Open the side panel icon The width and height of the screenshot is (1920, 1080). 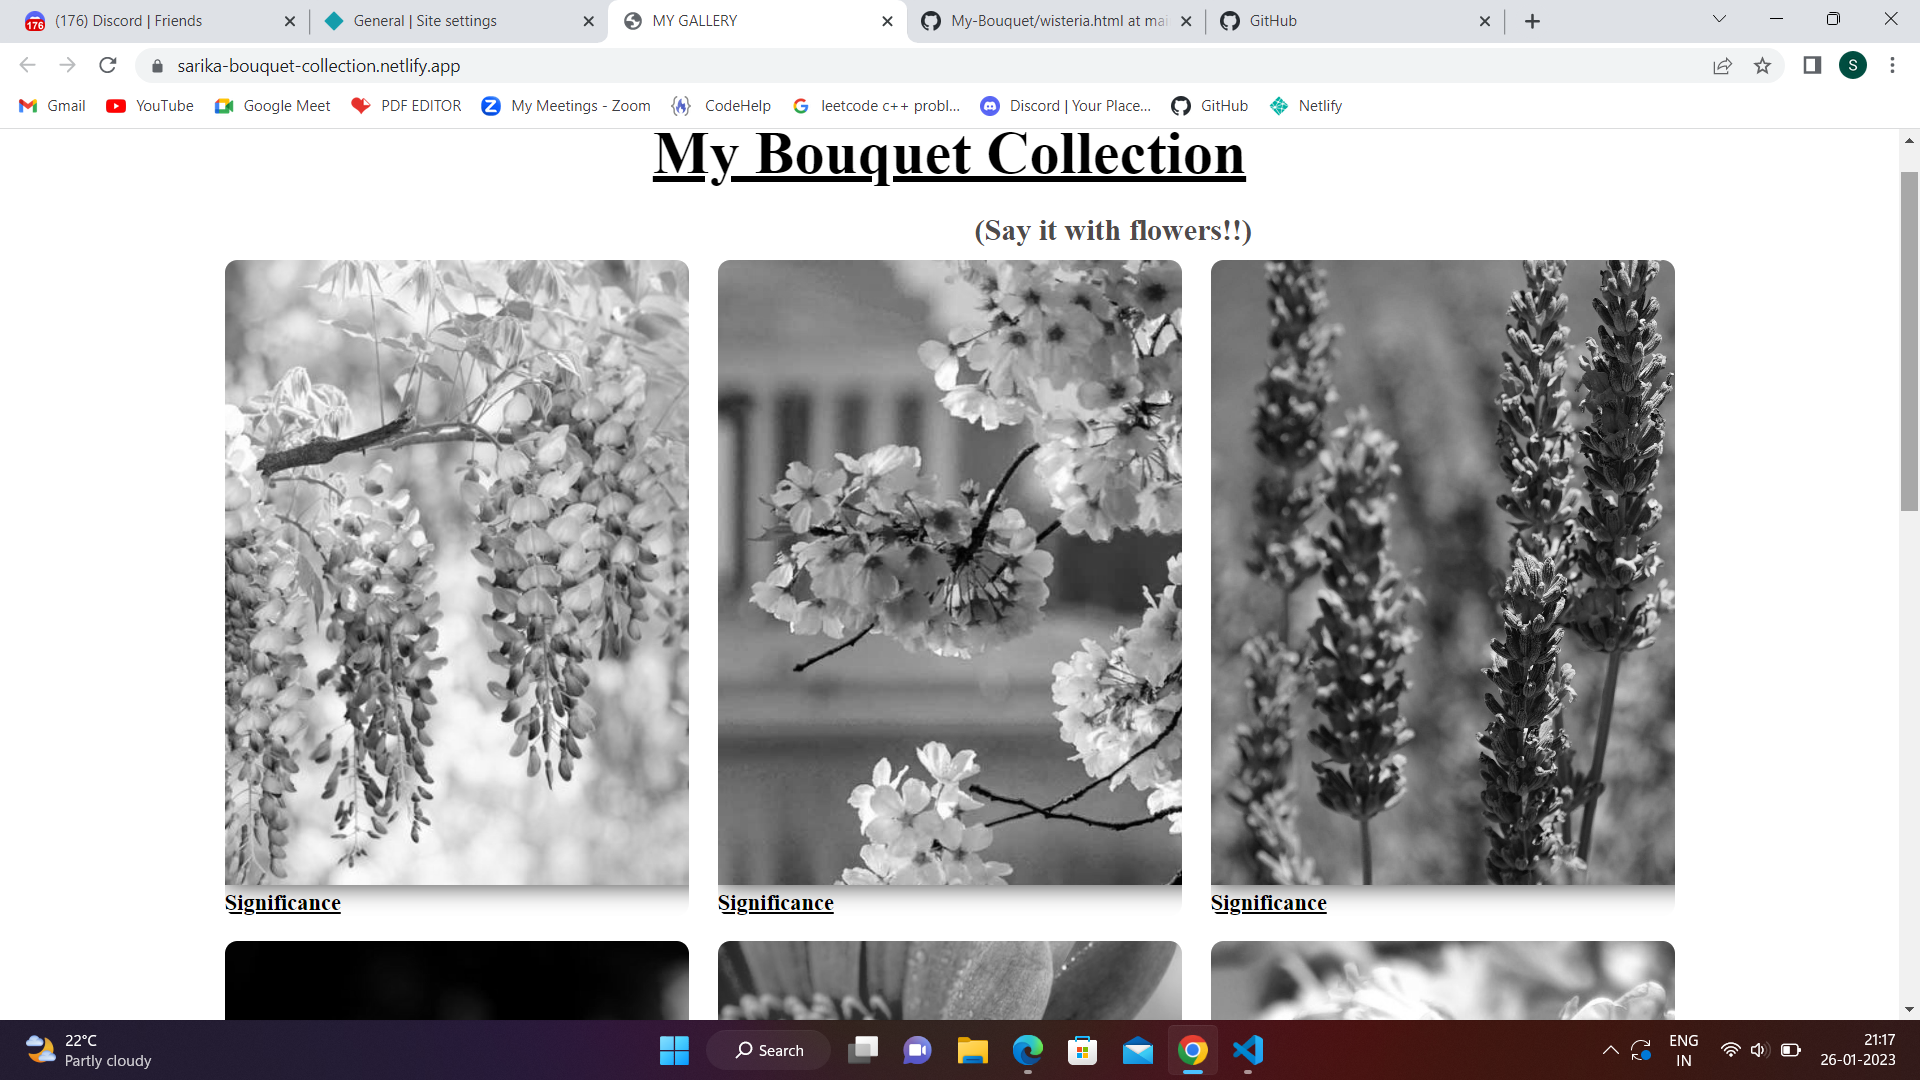[x=1810, y=65]
